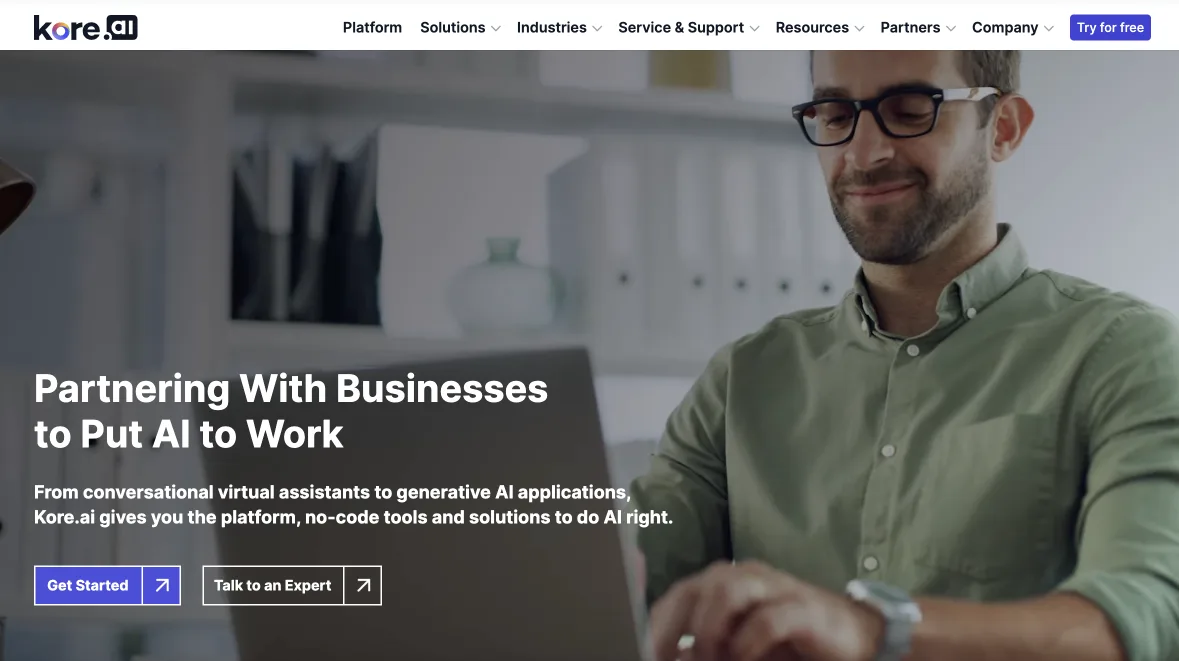
Task: Open the Partners menu label
Action: [910, 28]
